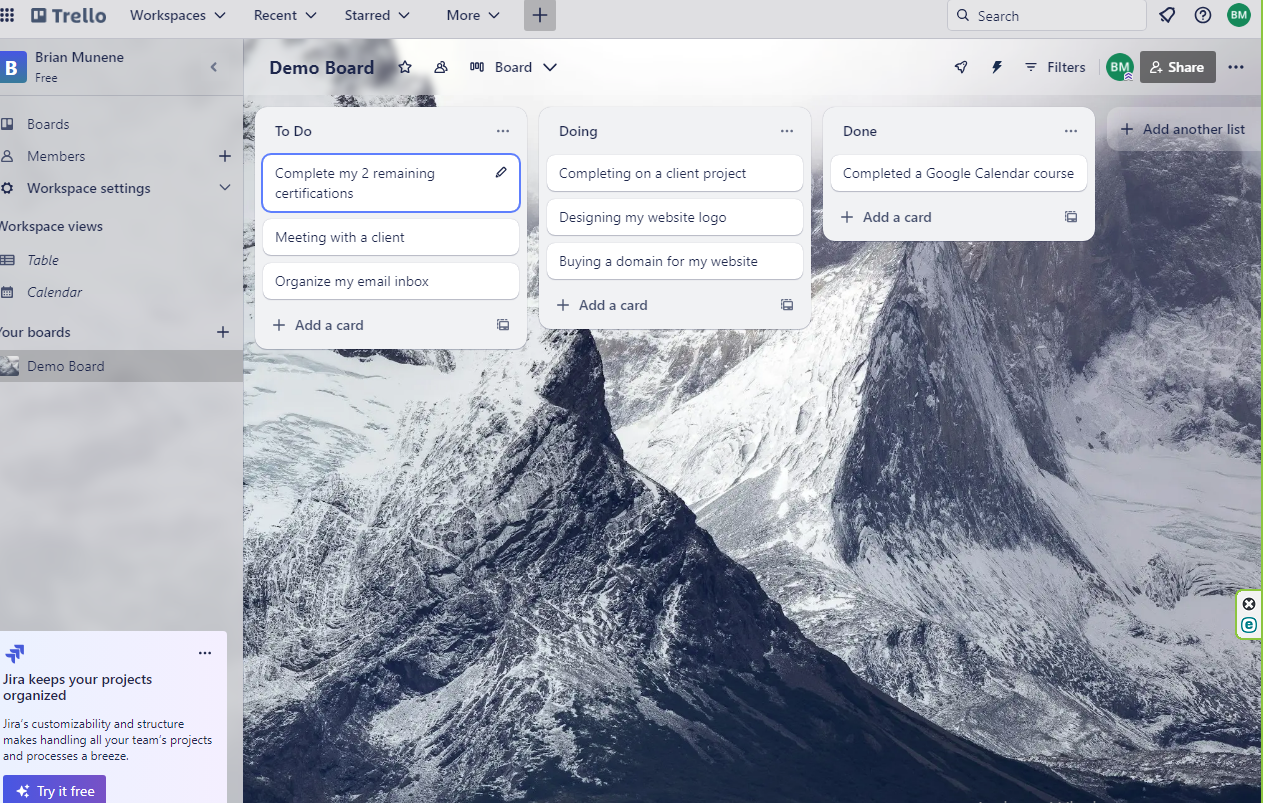
Task: Click the workspace B logo tile
Action: pyautogui.click(x=12, y=68)
